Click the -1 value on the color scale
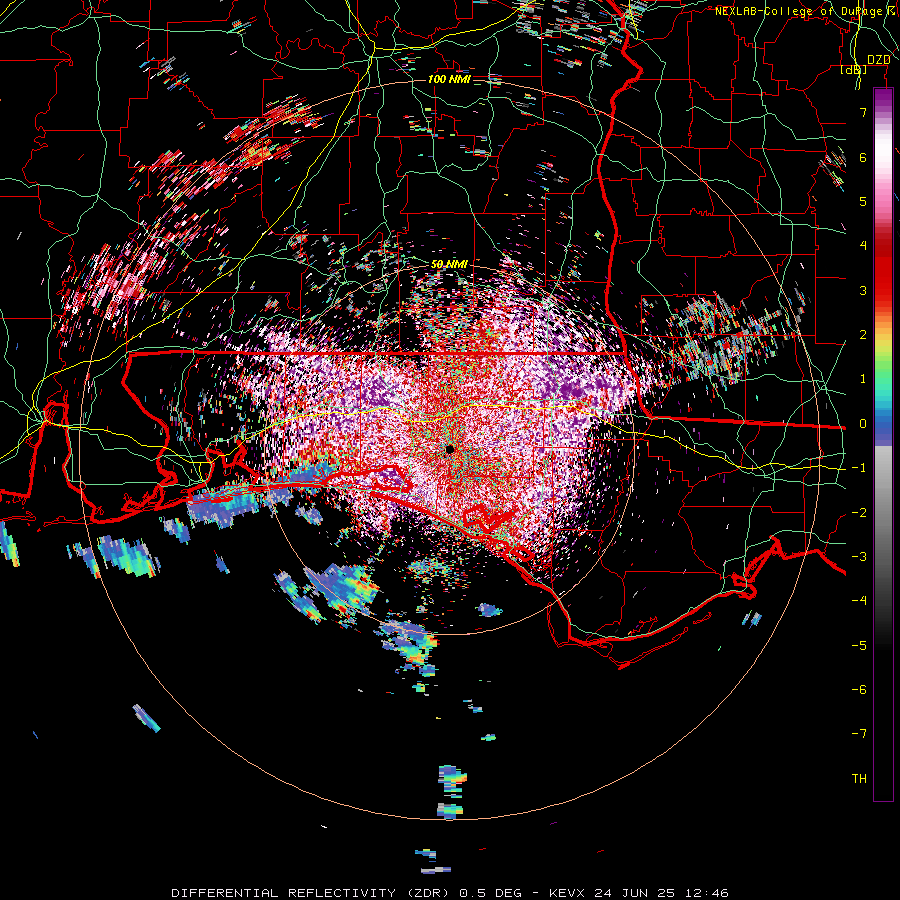900x900 pixels. (859, 468)
